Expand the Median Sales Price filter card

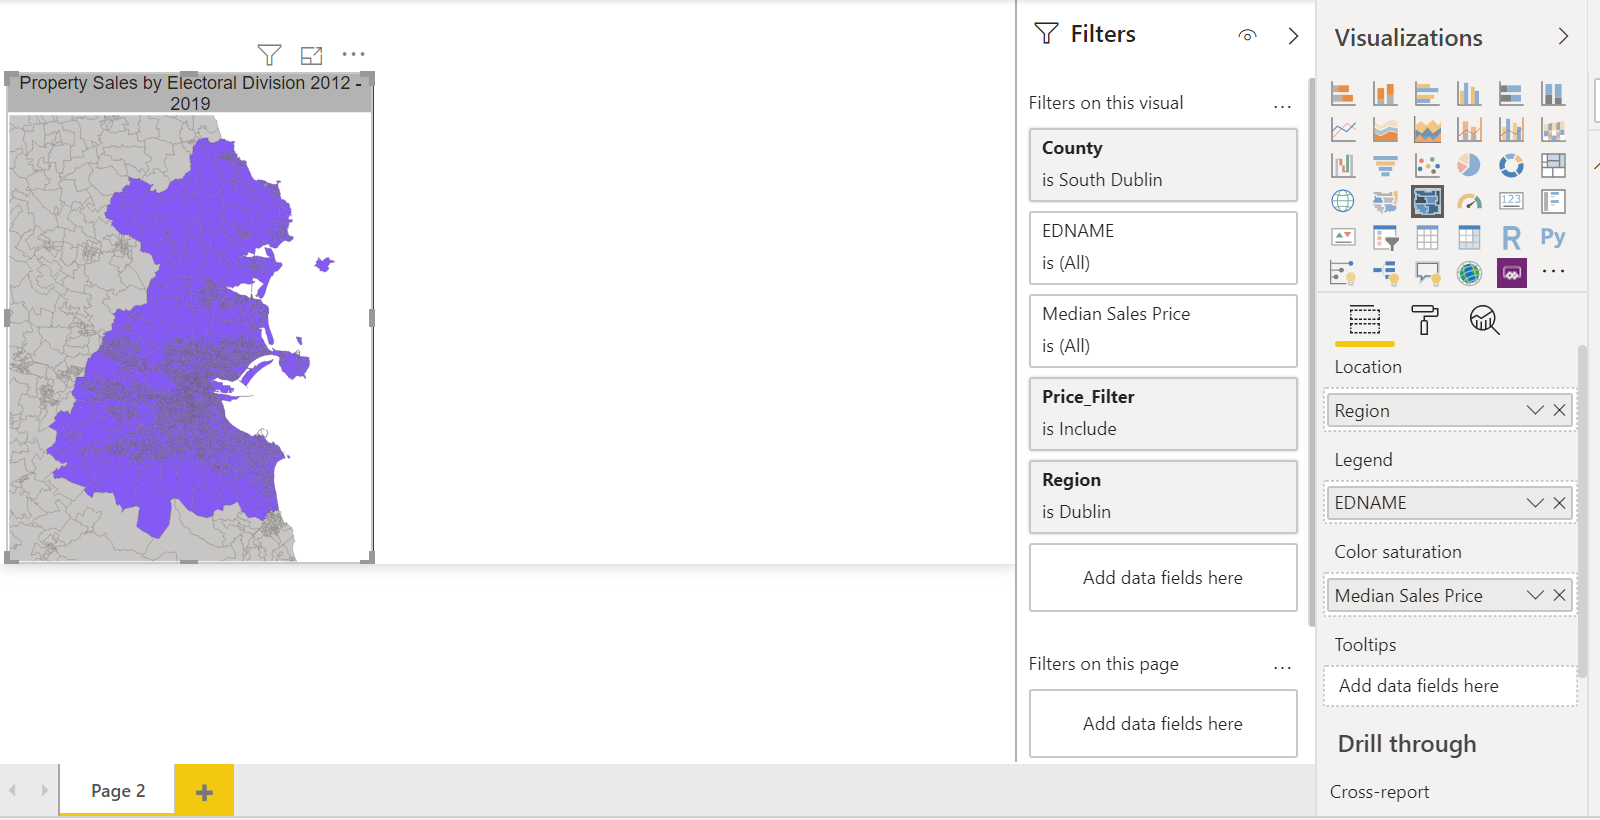1163,331
